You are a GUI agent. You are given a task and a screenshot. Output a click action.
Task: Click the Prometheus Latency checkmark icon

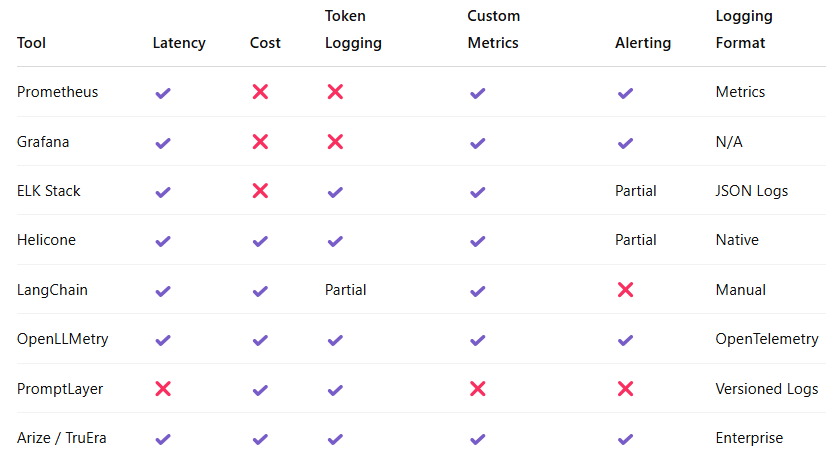(x=163, y=93)
